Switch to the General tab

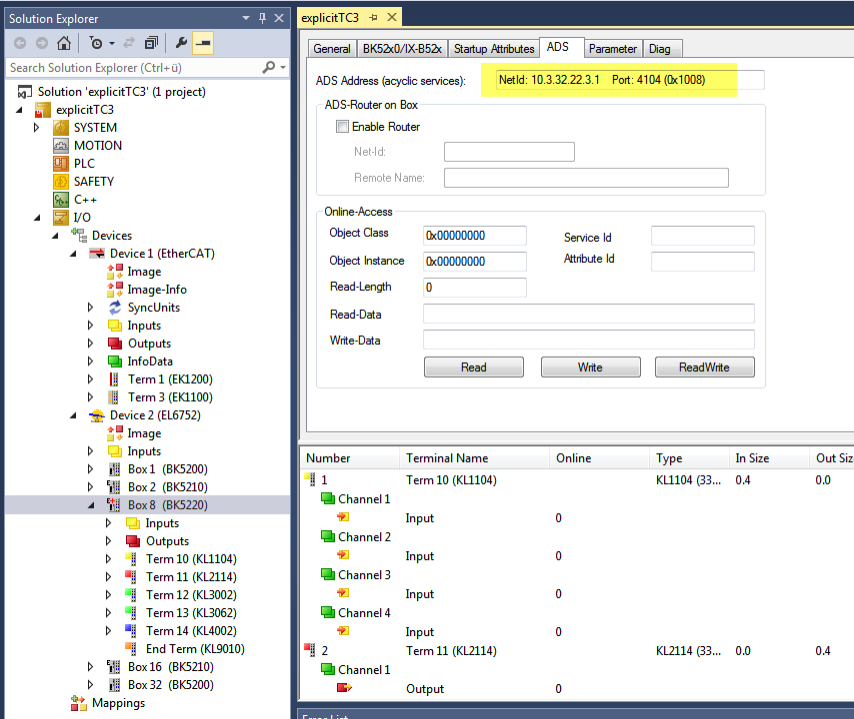332,49
